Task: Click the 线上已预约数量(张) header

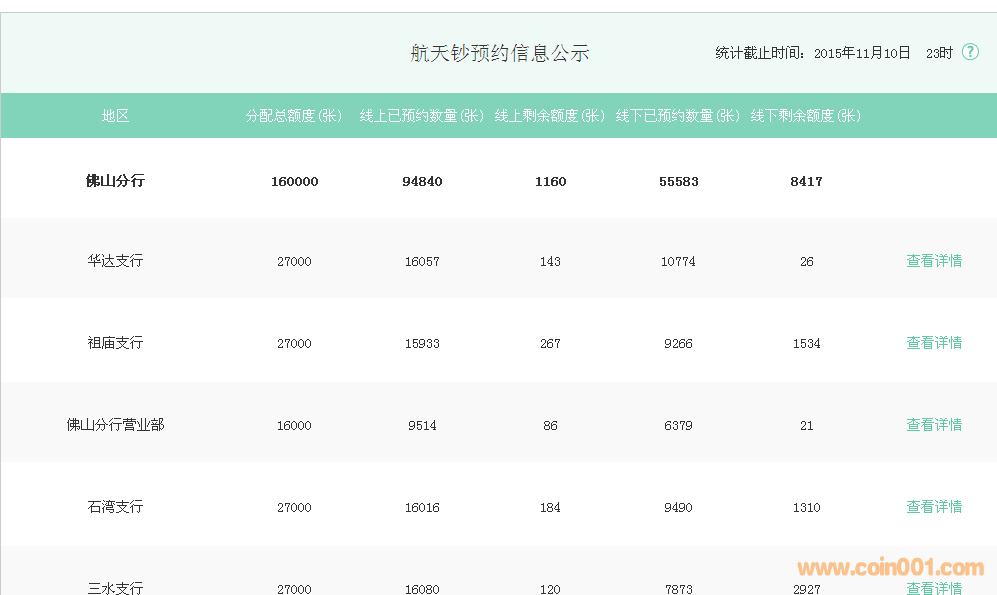Action: [x=422, y=116]
